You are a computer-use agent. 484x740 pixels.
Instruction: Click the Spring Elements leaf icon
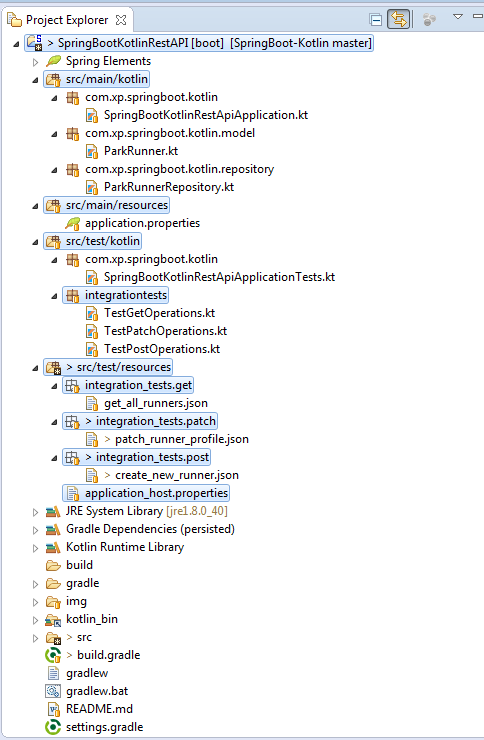(54, 61)
